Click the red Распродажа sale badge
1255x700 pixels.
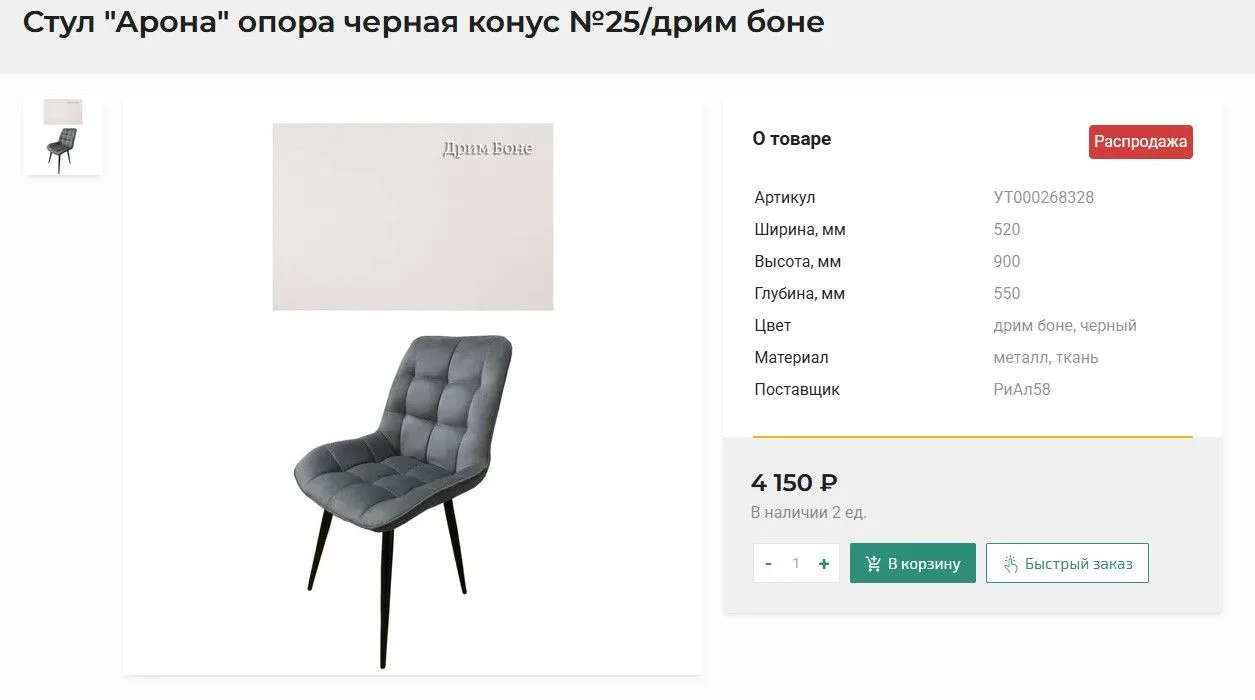point(1141,142)
